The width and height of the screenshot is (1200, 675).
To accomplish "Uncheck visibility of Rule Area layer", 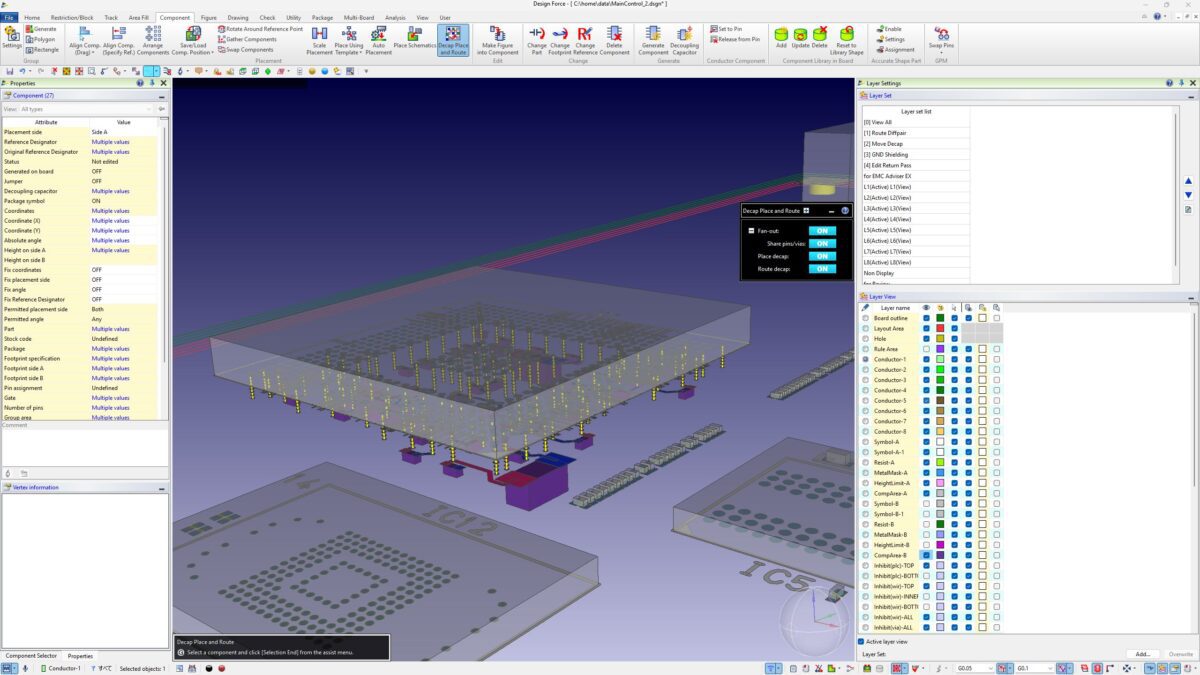I will (x=928, y=349).
